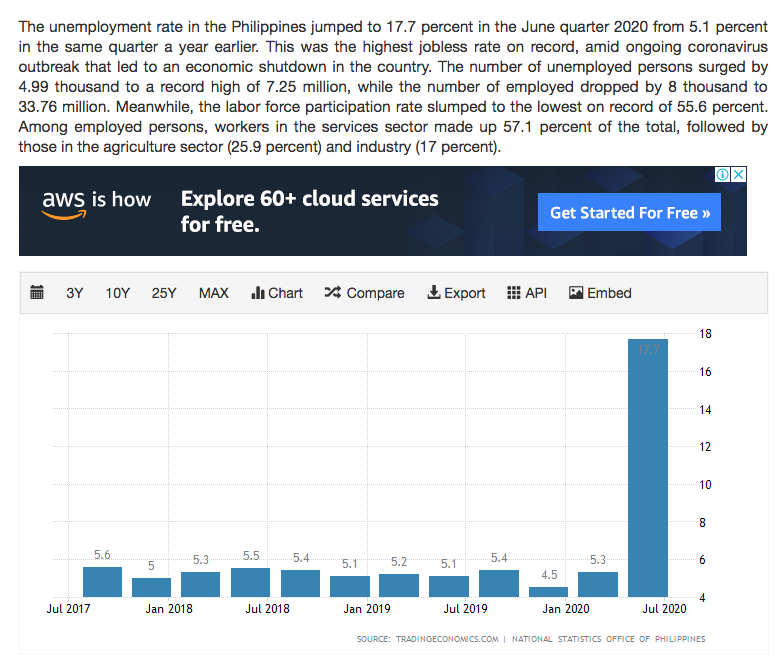Open the Export data option
777x655 pixels.
click(456, 293)
